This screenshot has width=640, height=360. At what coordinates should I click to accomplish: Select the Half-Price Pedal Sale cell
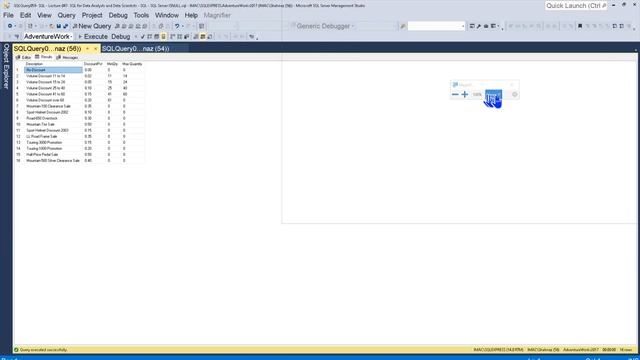tap(53, 155)
